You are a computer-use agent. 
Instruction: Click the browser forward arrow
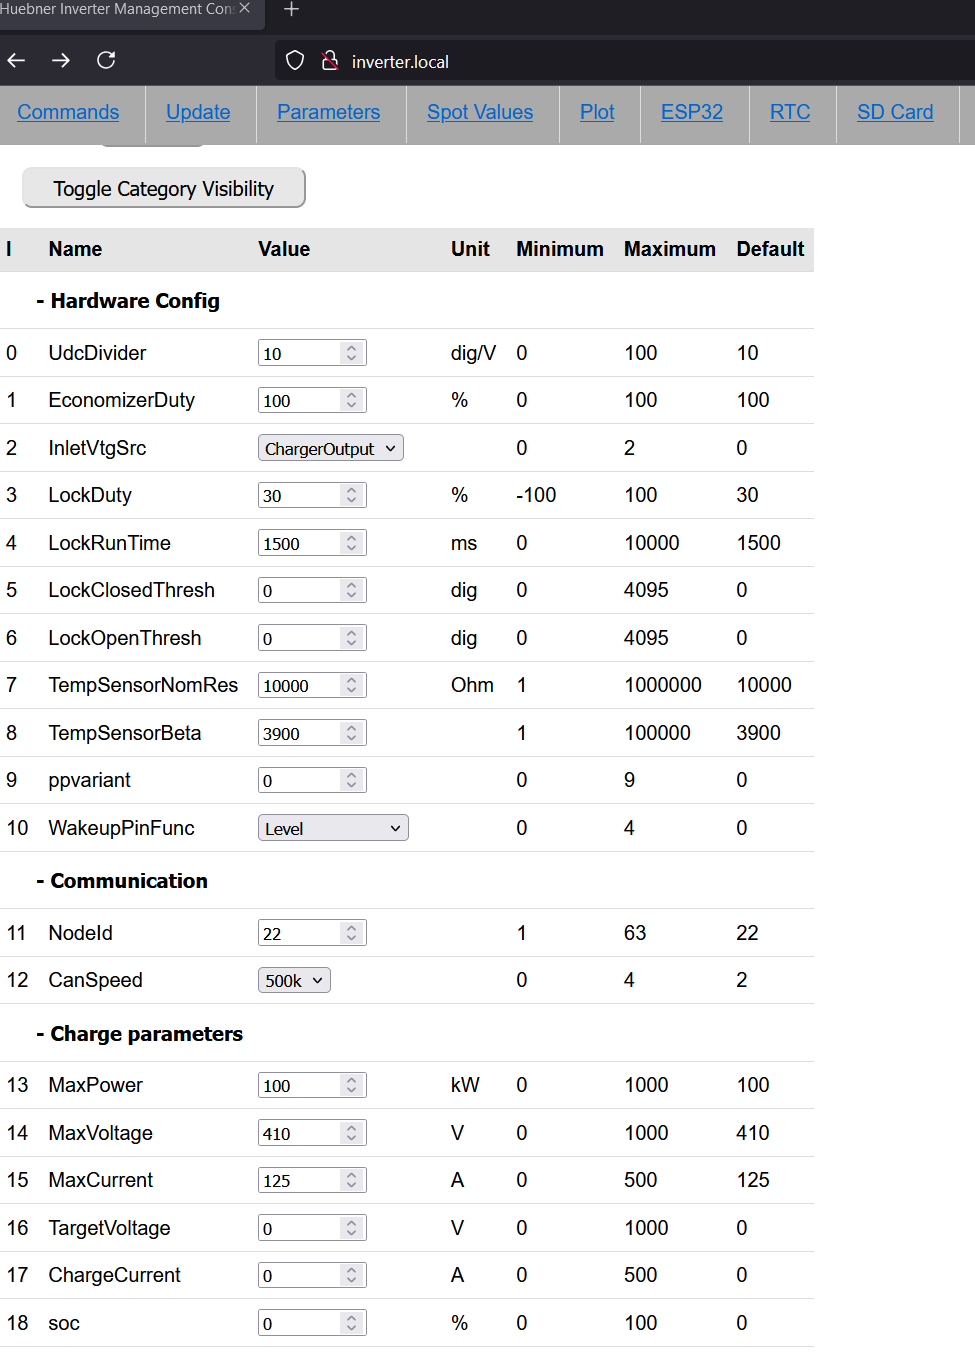click(61, 61)
